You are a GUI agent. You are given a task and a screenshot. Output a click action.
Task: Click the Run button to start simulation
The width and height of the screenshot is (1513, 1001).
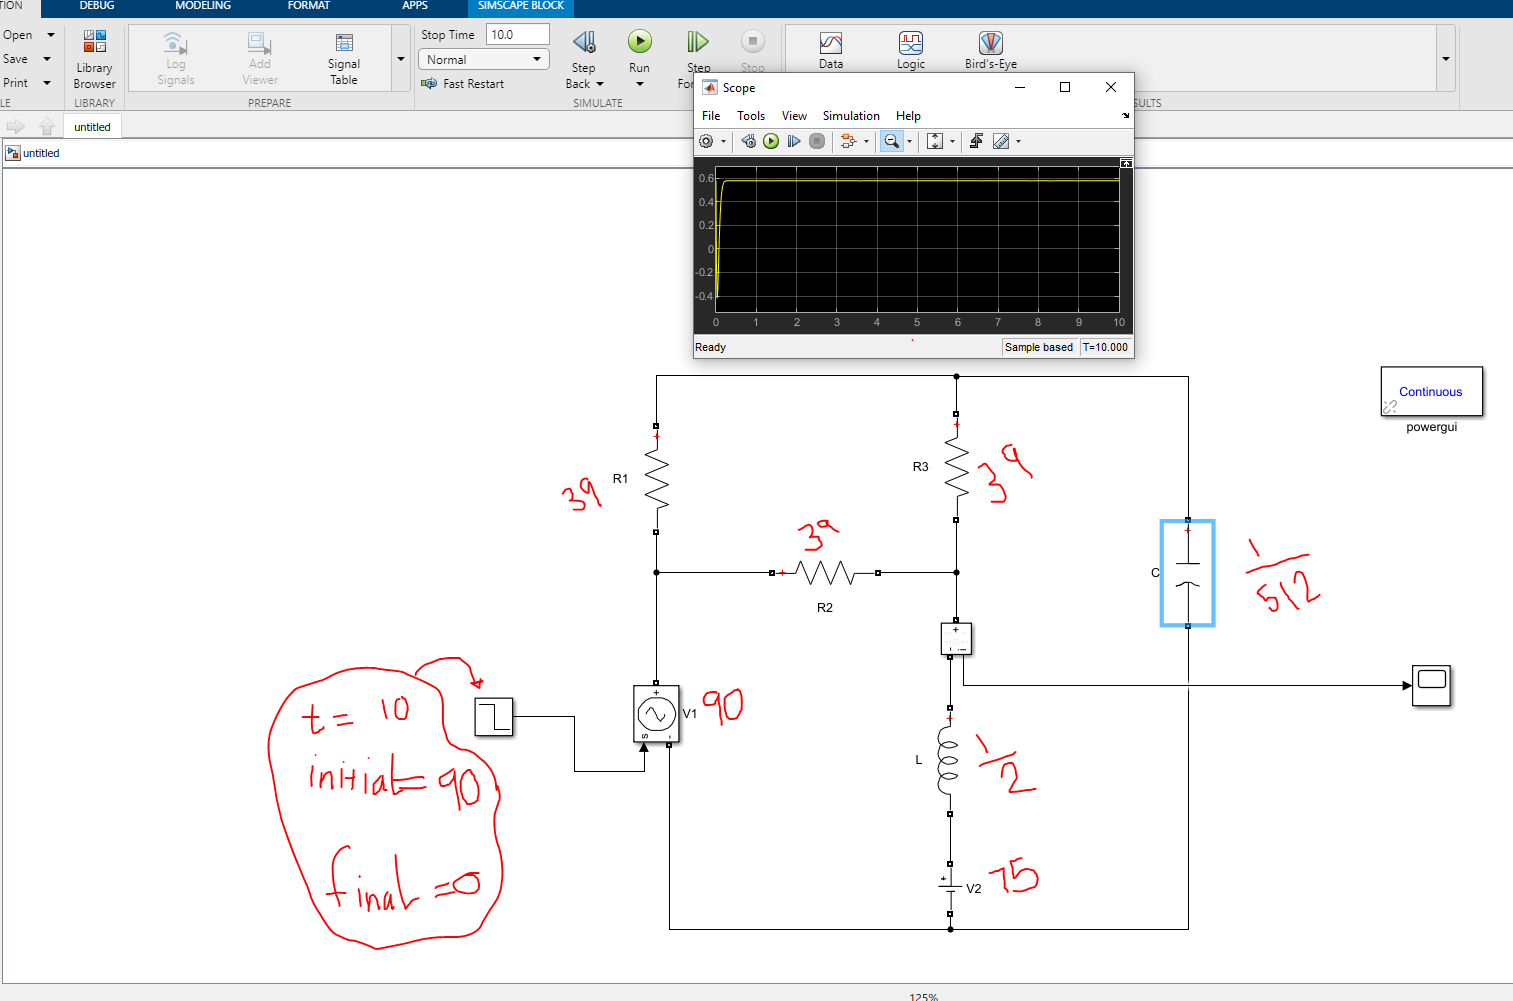click(639, 41)
